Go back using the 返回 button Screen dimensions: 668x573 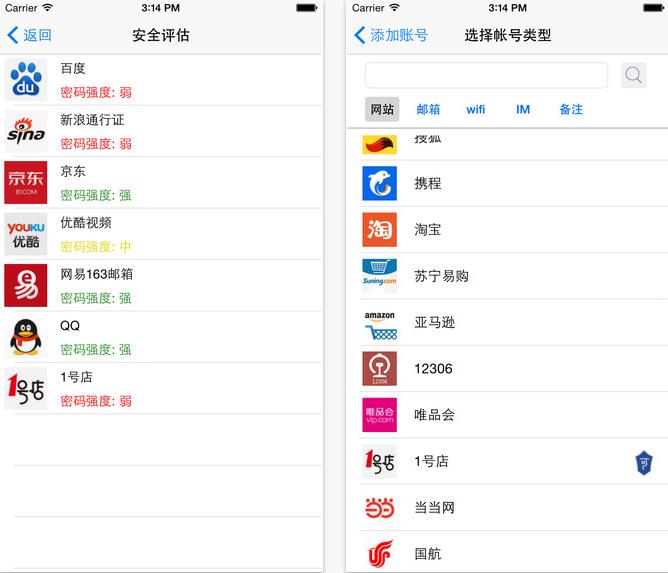30,35
